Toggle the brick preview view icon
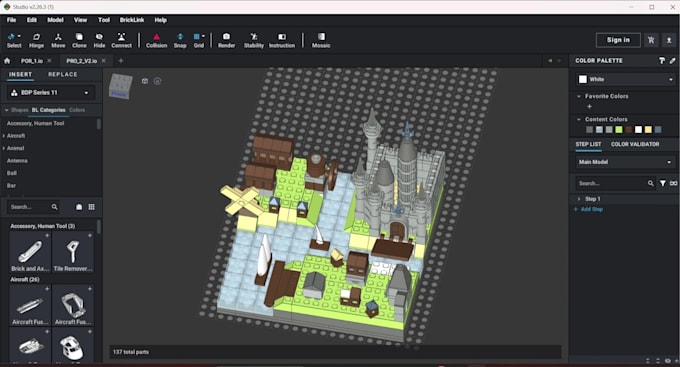Viewport: 680px width, 367px height. click(79, 207)
